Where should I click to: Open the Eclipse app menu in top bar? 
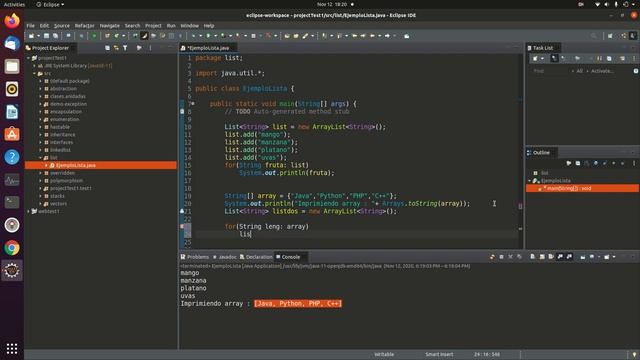(x=50, y=4)
